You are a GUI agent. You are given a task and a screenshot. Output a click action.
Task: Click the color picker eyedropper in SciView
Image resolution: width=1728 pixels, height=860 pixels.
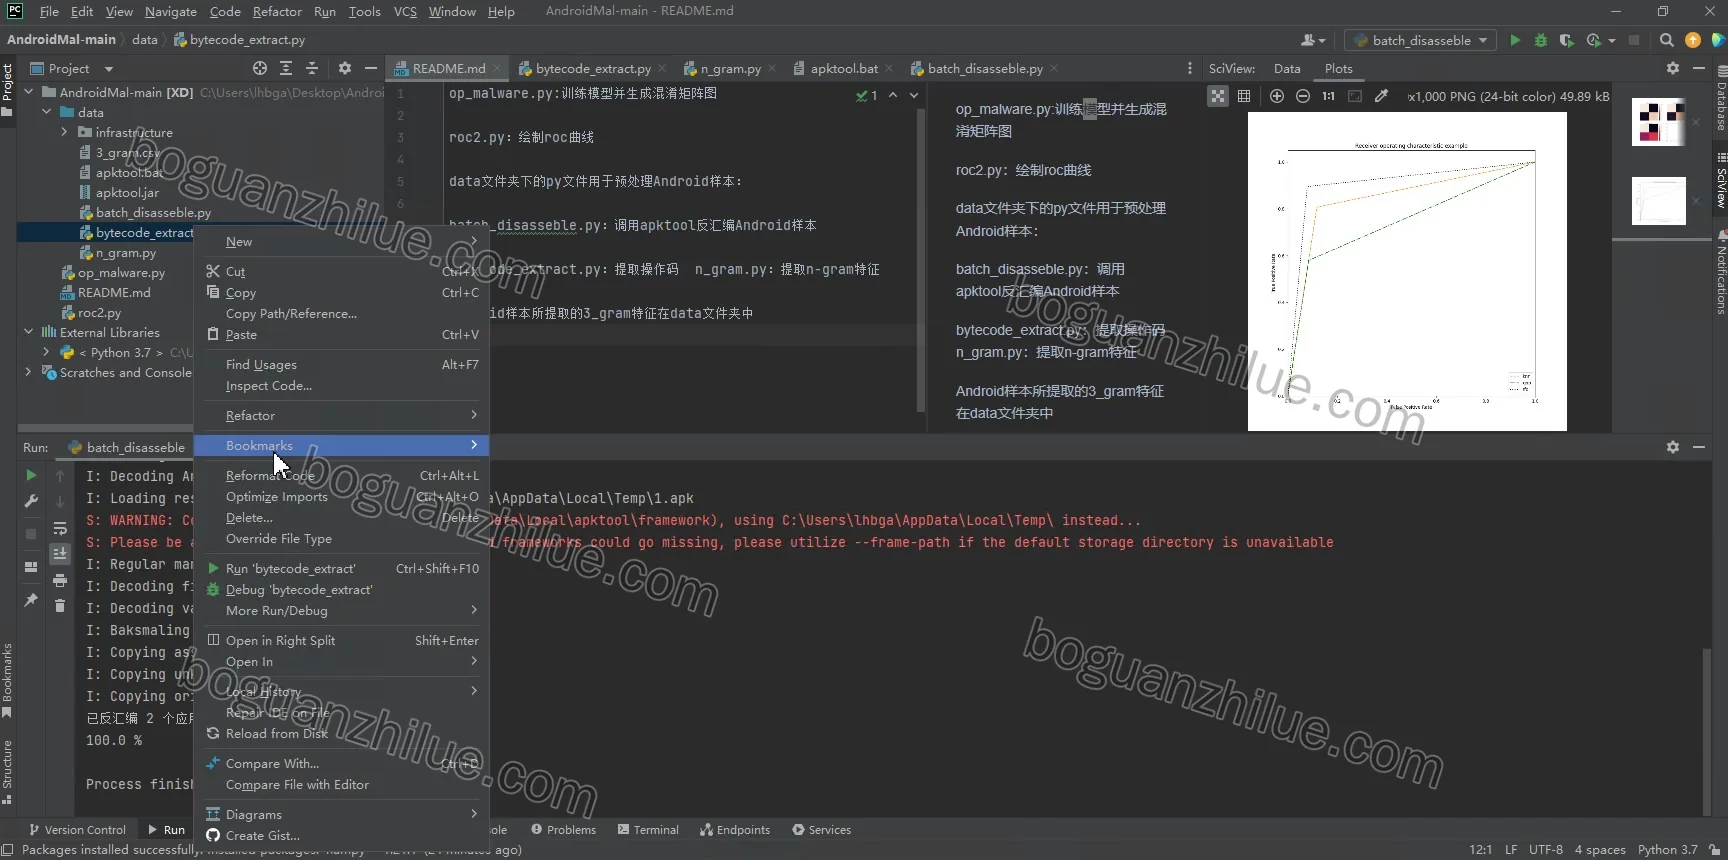pos(1381,96)
